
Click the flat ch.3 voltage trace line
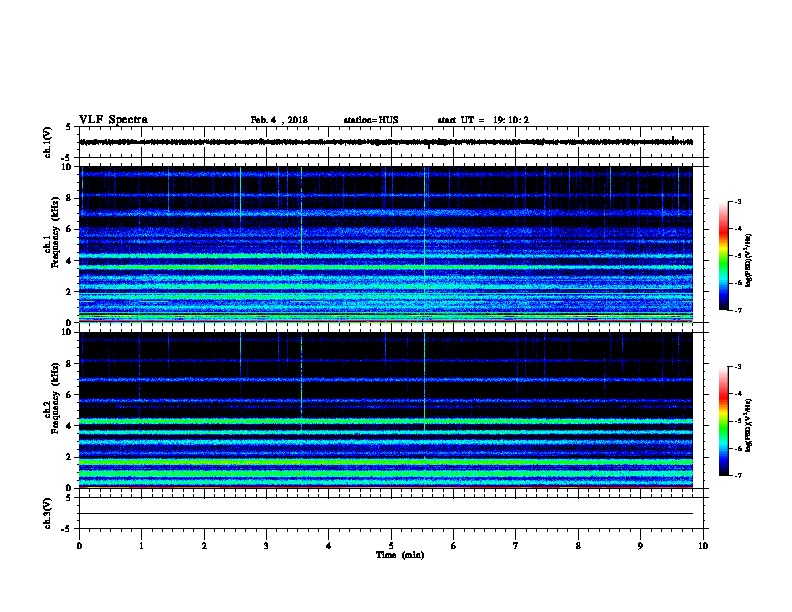coord(386,514)
